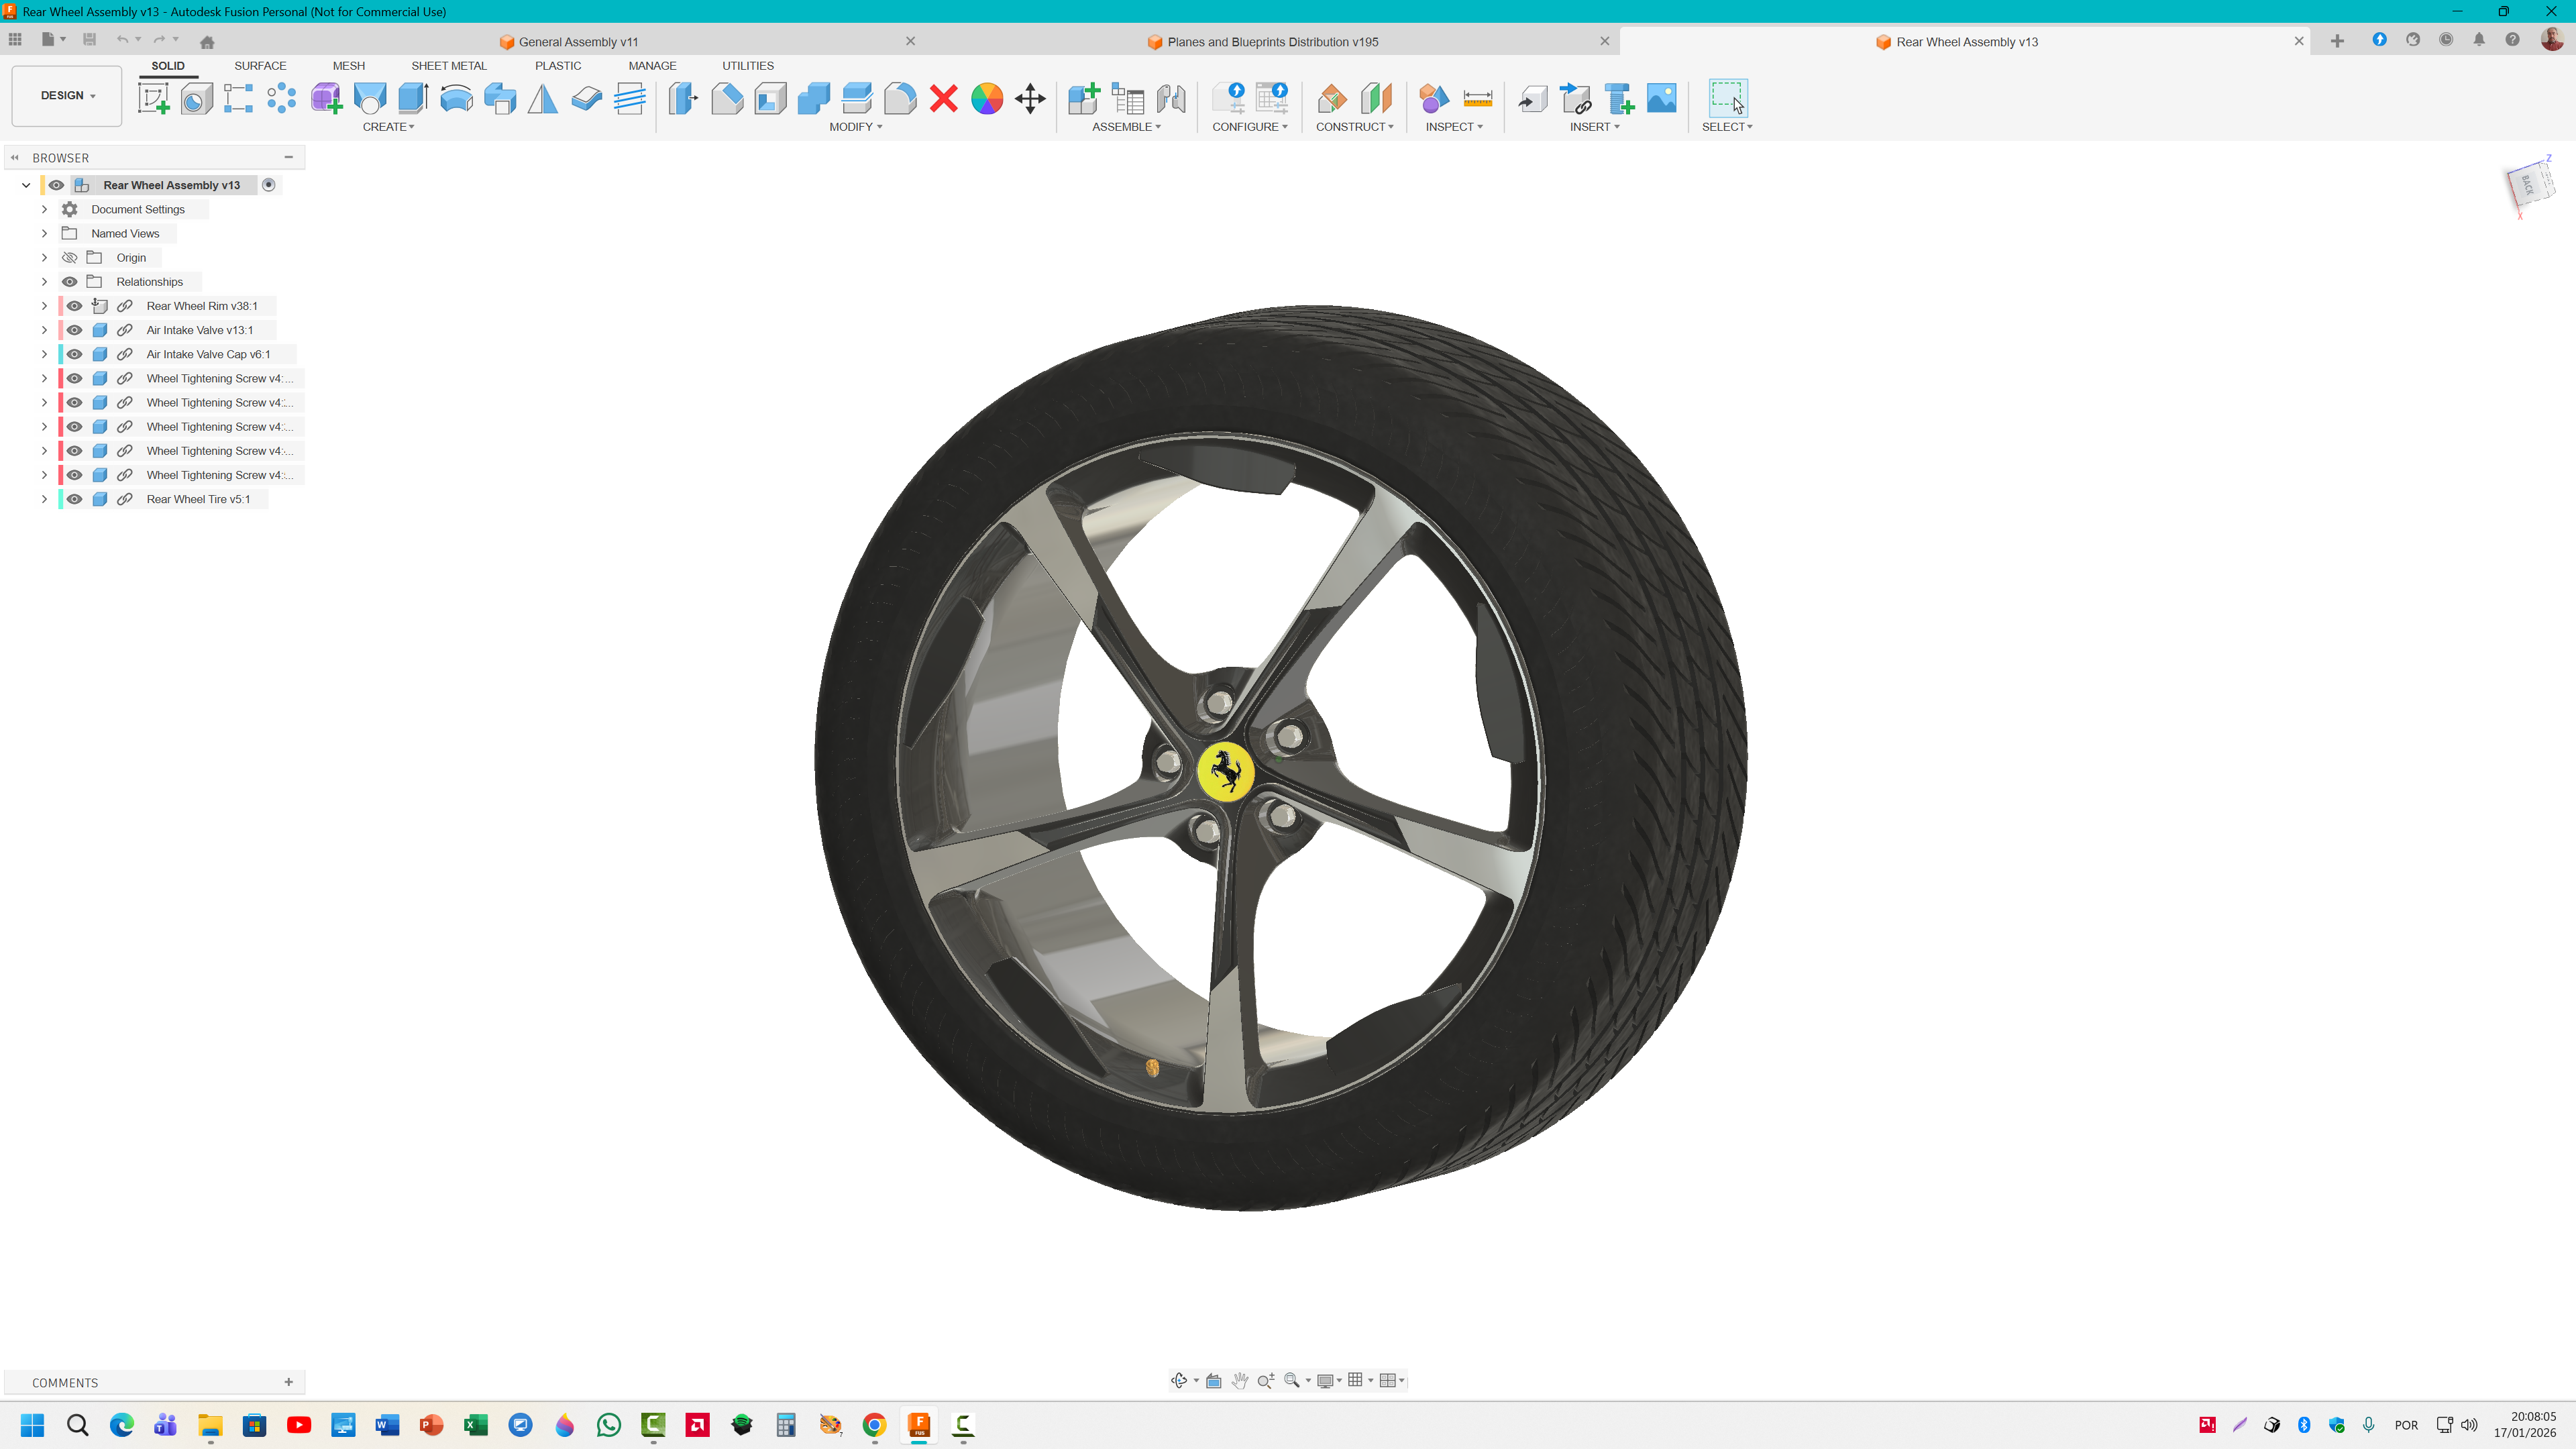Open Chrome from the Windows taskbar

coord(874,1425)
